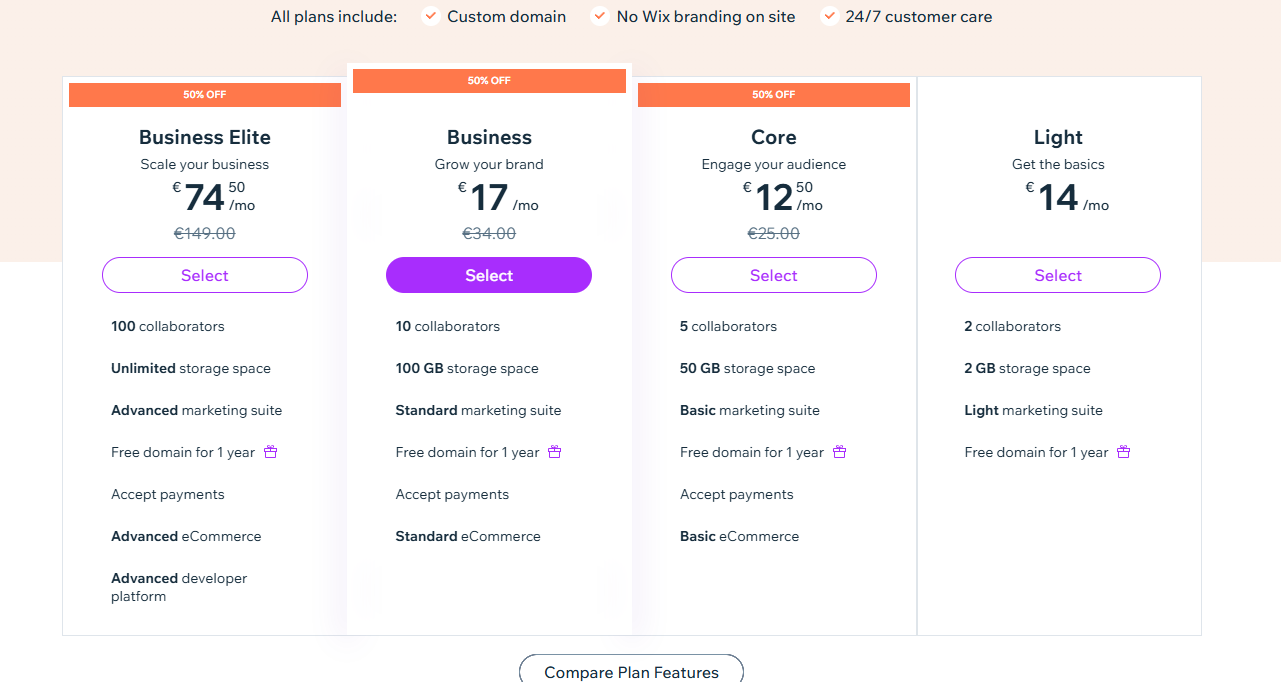Click the Business Elite plan title
The width and height of the screenshot is (1281, 682).
click(205, 137)
